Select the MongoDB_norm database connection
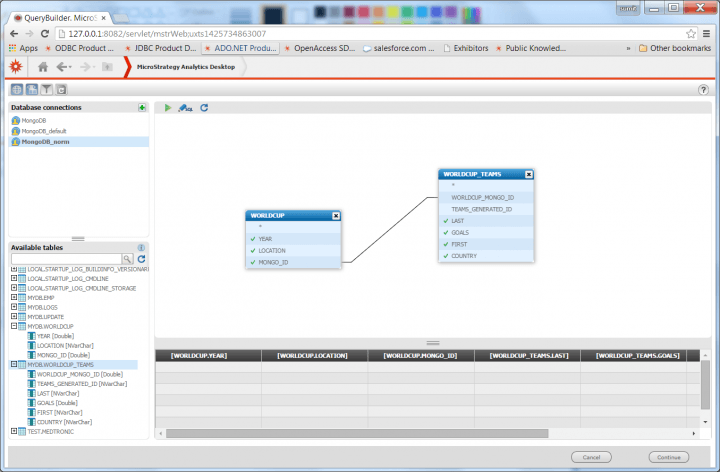 pos(79,142)
